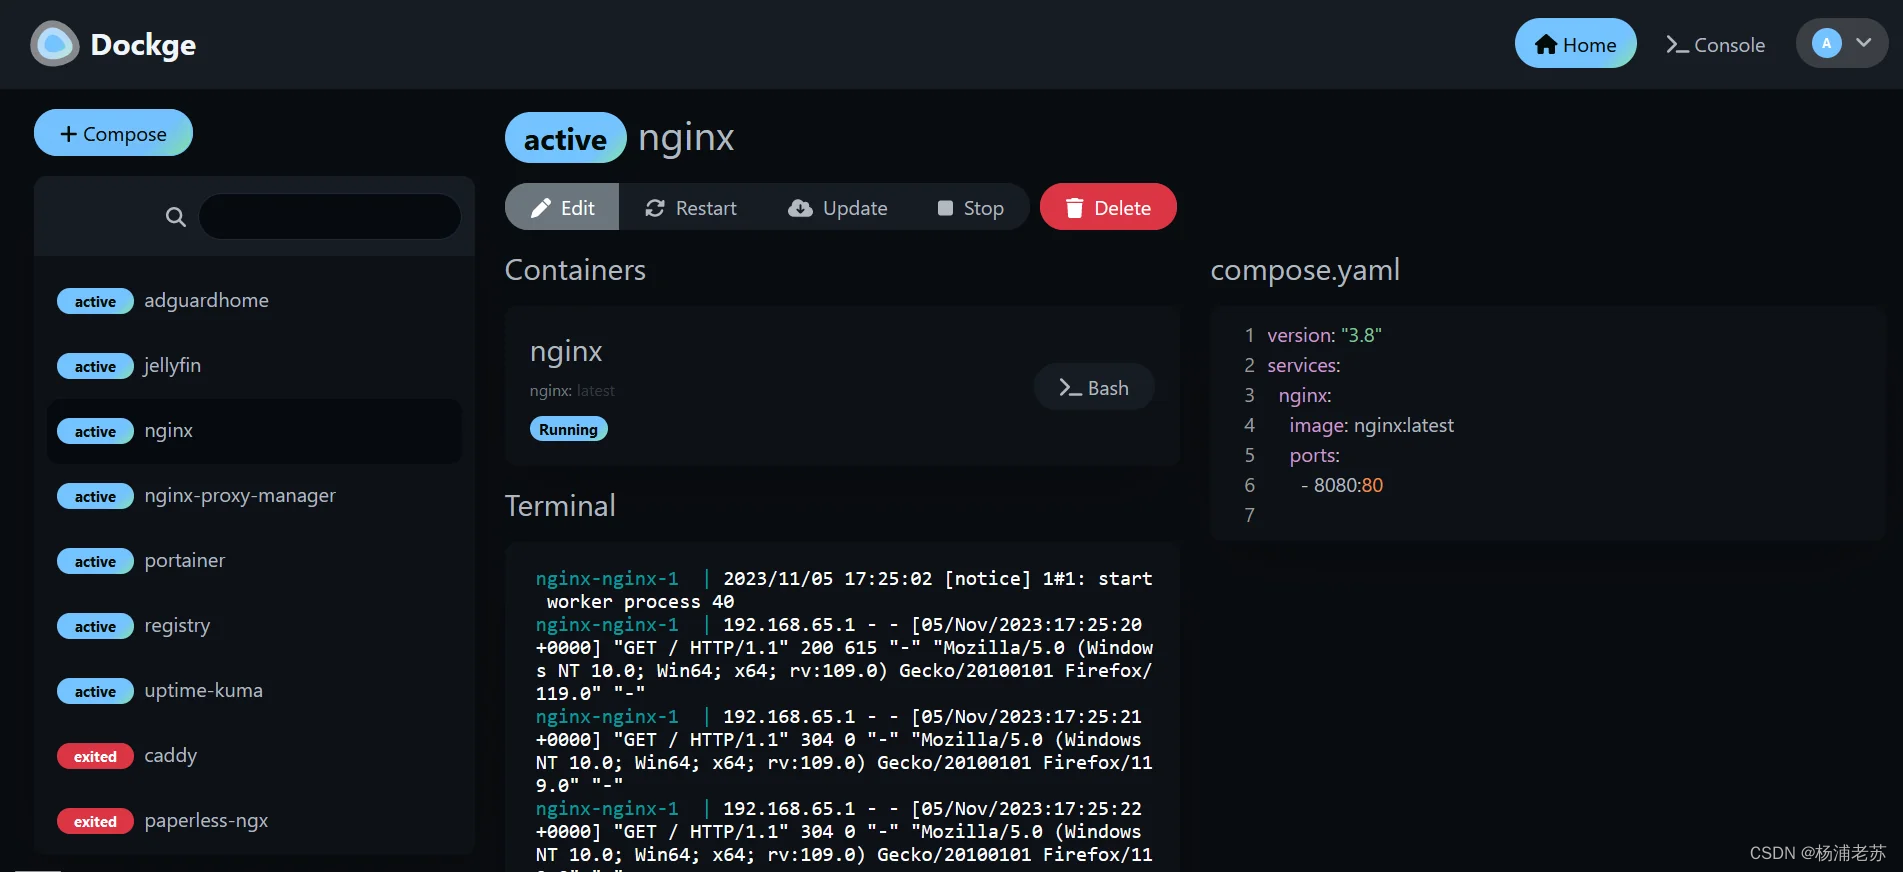Delete the nginx stack

point(1108,207)
